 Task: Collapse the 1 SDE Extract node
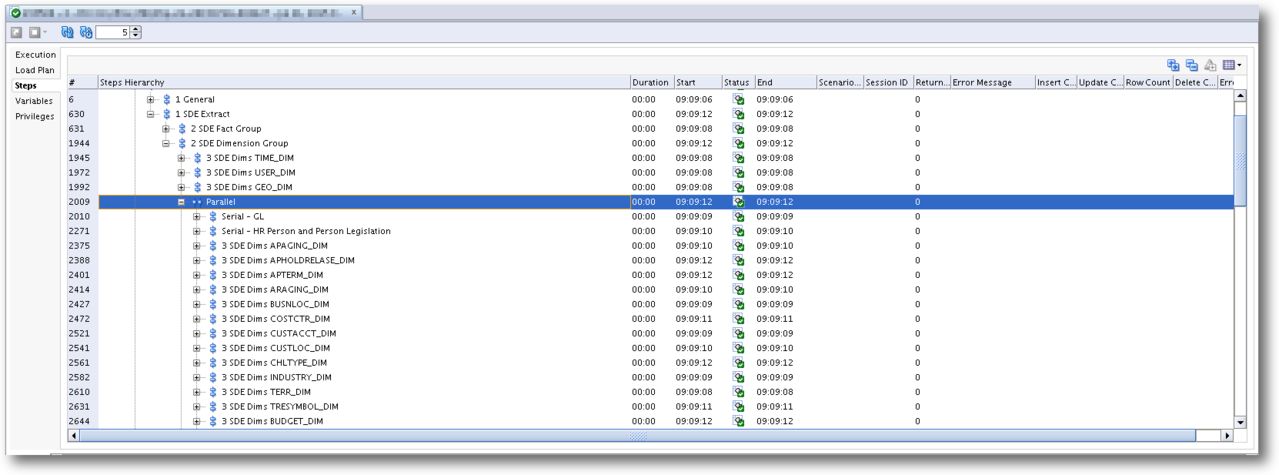(x=151, y=114)
